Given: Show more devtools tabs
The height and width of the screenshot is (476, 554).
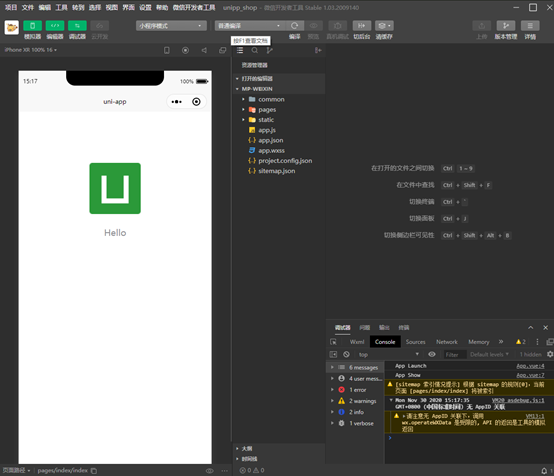Looking at the screenshot, I should (501, 341).
